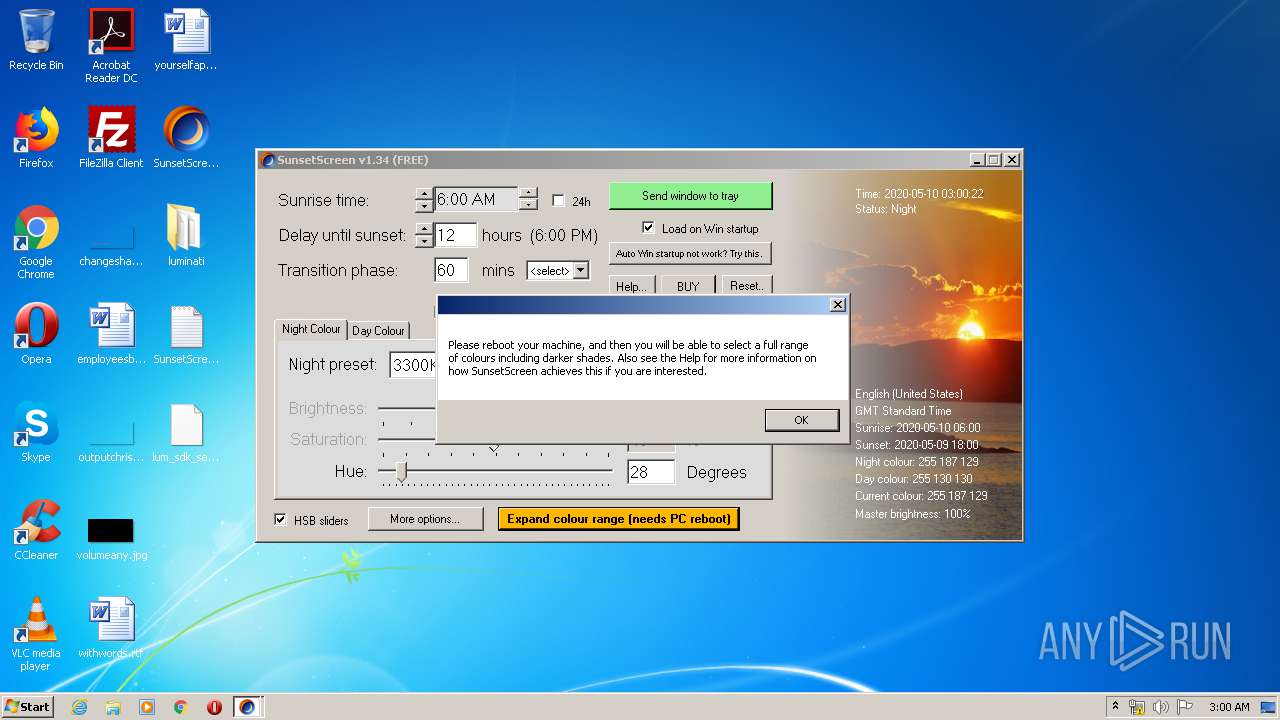Select the lum_sdk_se file icon
1280x720 pixels.
click(186, 432)
